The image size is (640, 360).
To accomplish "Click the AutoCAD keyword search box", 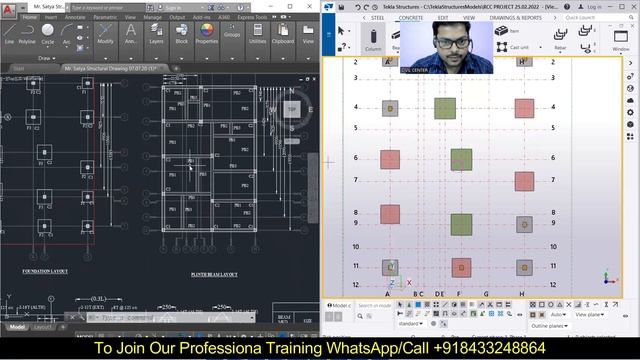I will (x=108, y=7).
